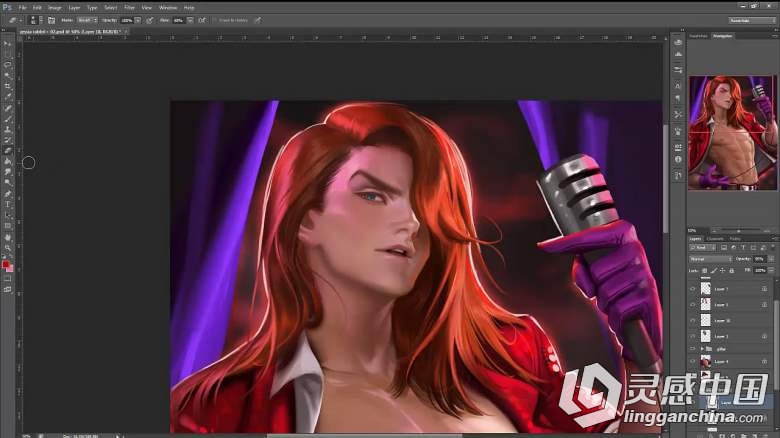
Task: Select the Clone Stamp tool
Action: 7,129
